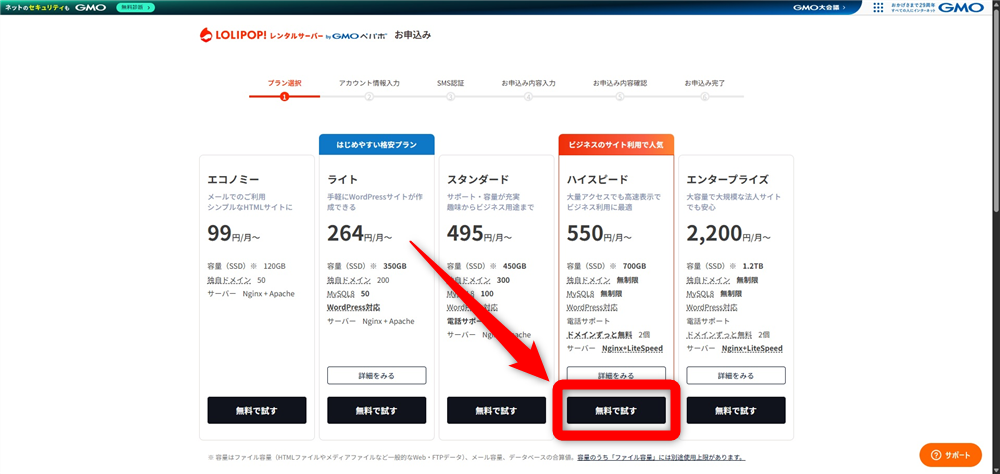
Task: Click the 99円/月 price
Action: (234, 234)
